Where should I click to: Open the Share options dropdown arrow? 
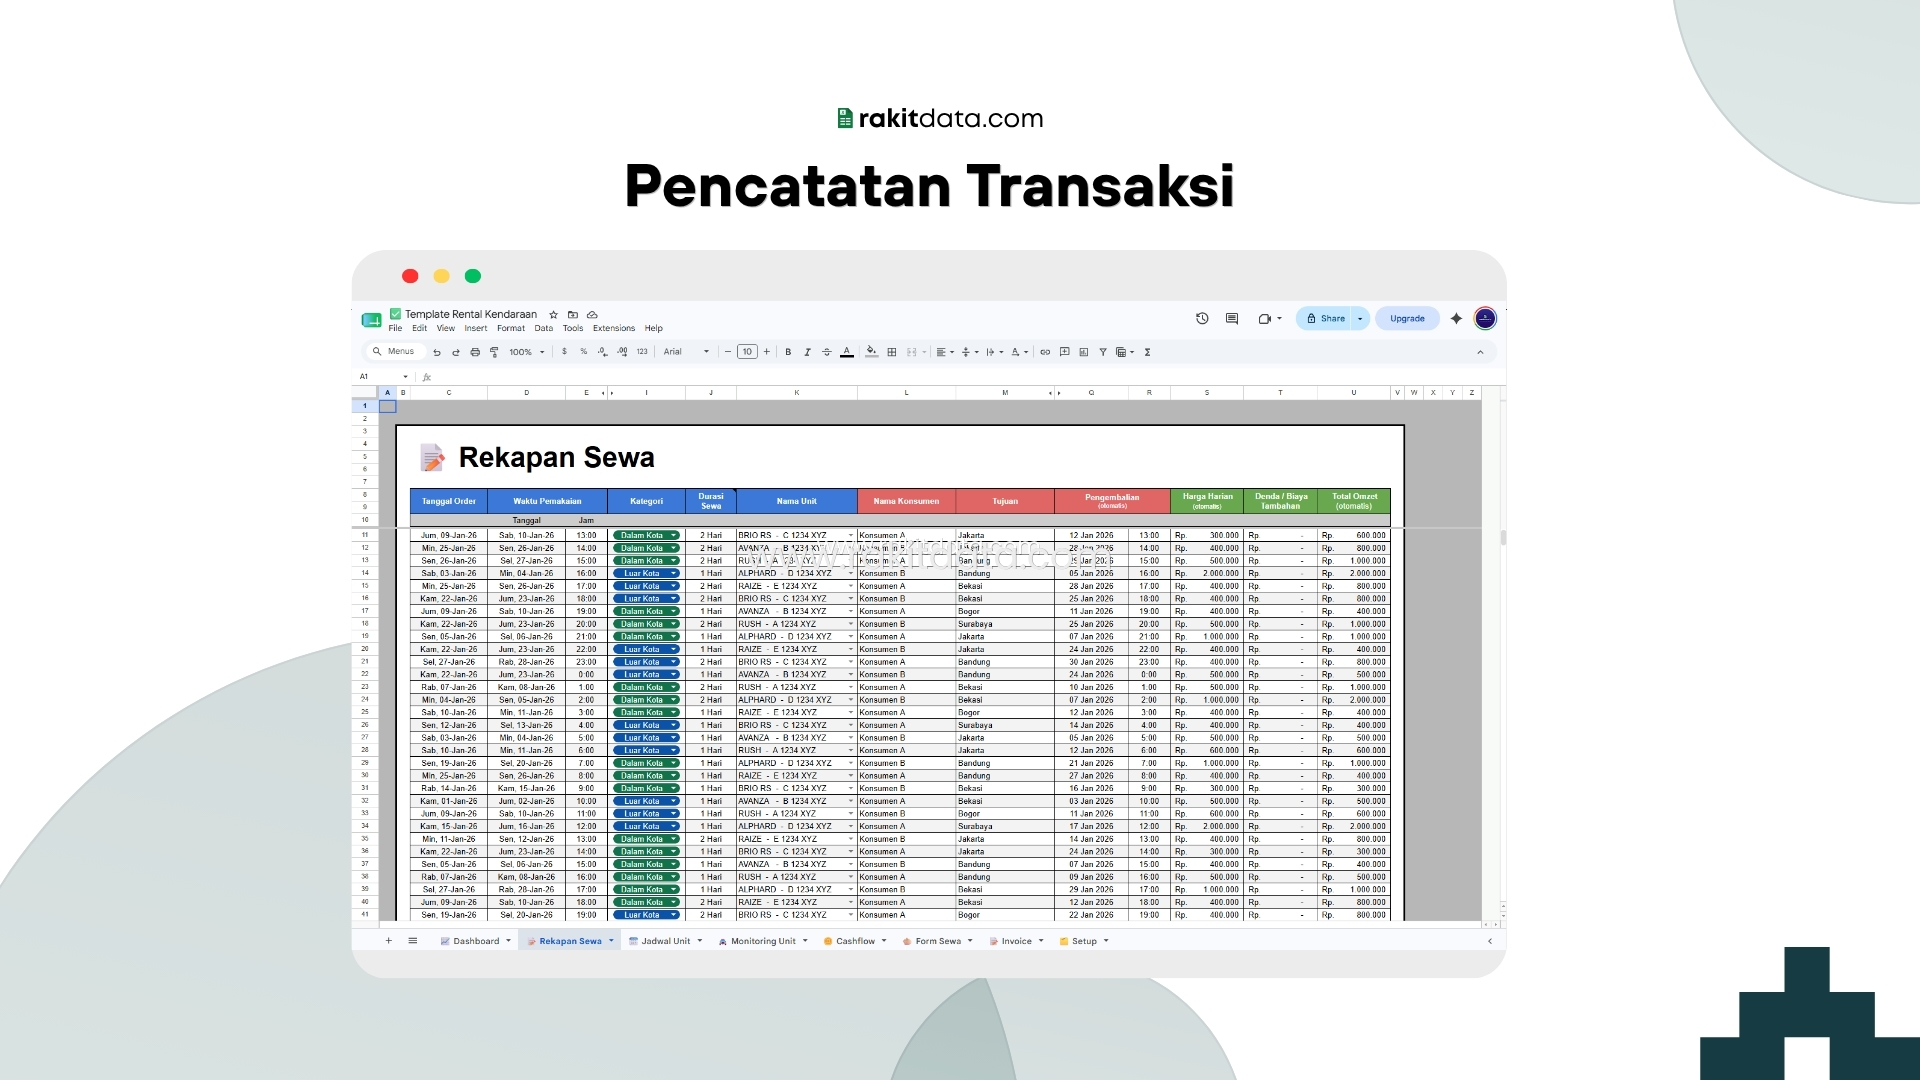coord(1360,319)
